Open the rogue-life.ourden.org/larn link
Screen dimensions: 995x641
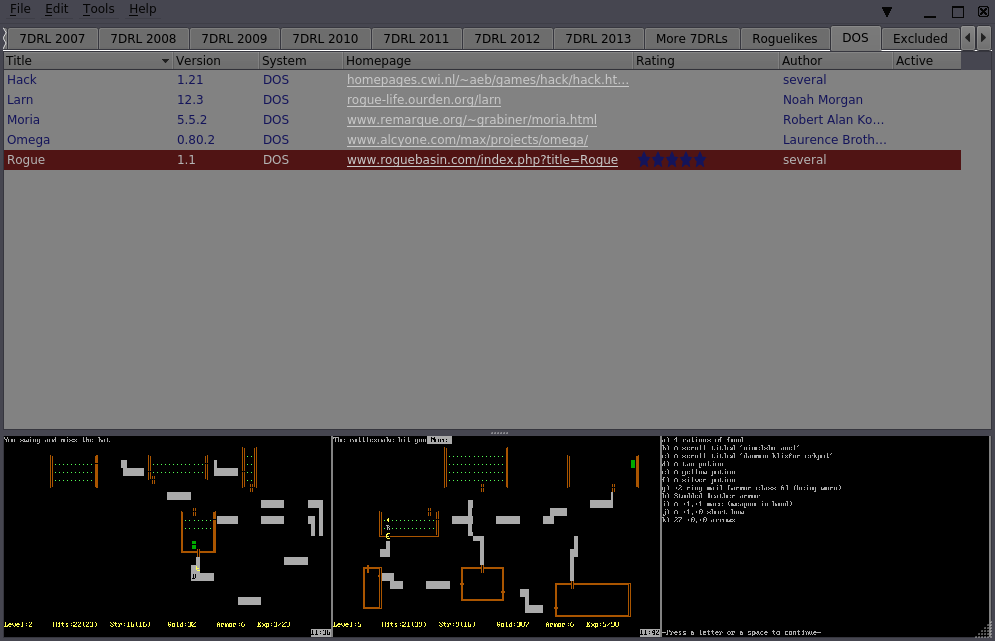tap(423, 100)
